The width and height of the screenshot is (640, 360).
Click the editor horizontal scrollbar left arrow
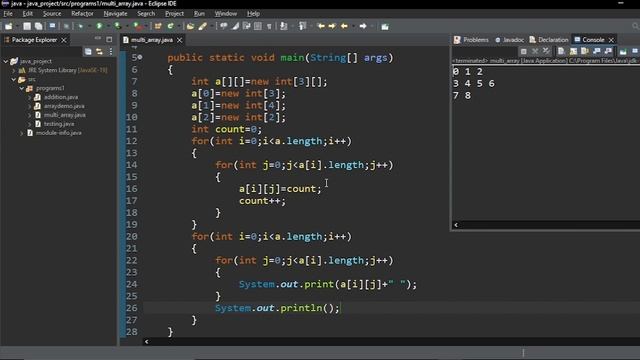146,342
